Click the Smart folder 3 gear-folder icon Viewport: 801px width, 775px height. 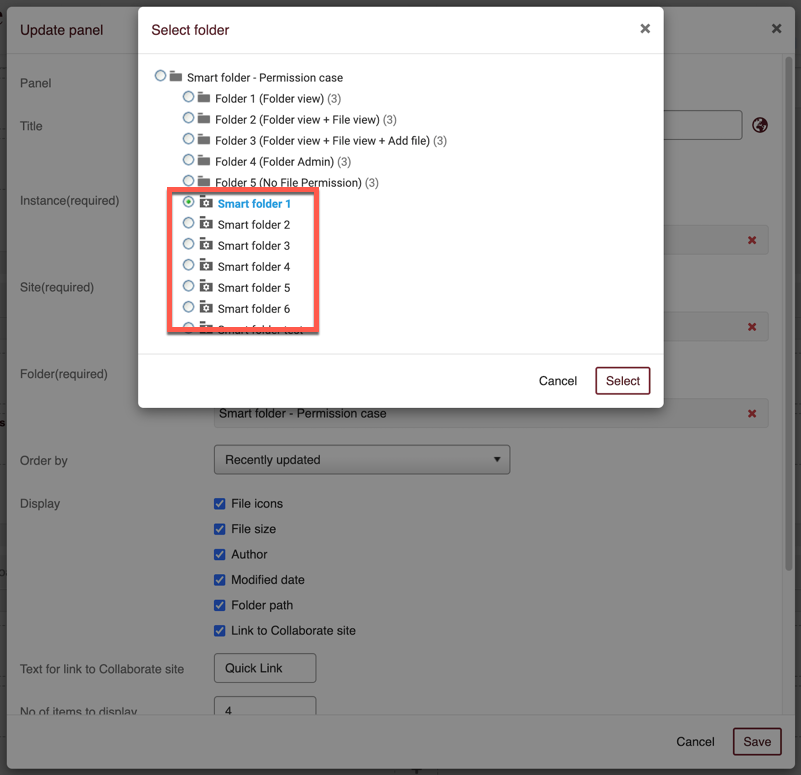tap(206, 244)
